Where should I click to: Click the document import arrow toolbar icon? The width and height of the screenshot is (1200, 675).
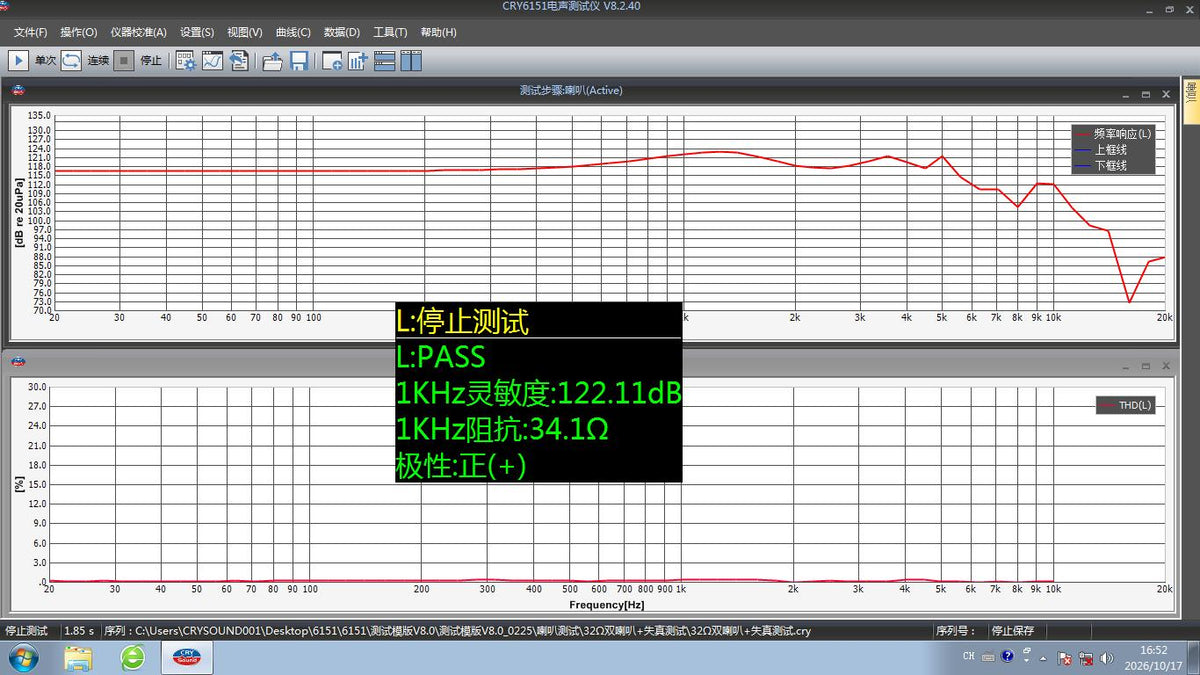(x=238, y=60)
